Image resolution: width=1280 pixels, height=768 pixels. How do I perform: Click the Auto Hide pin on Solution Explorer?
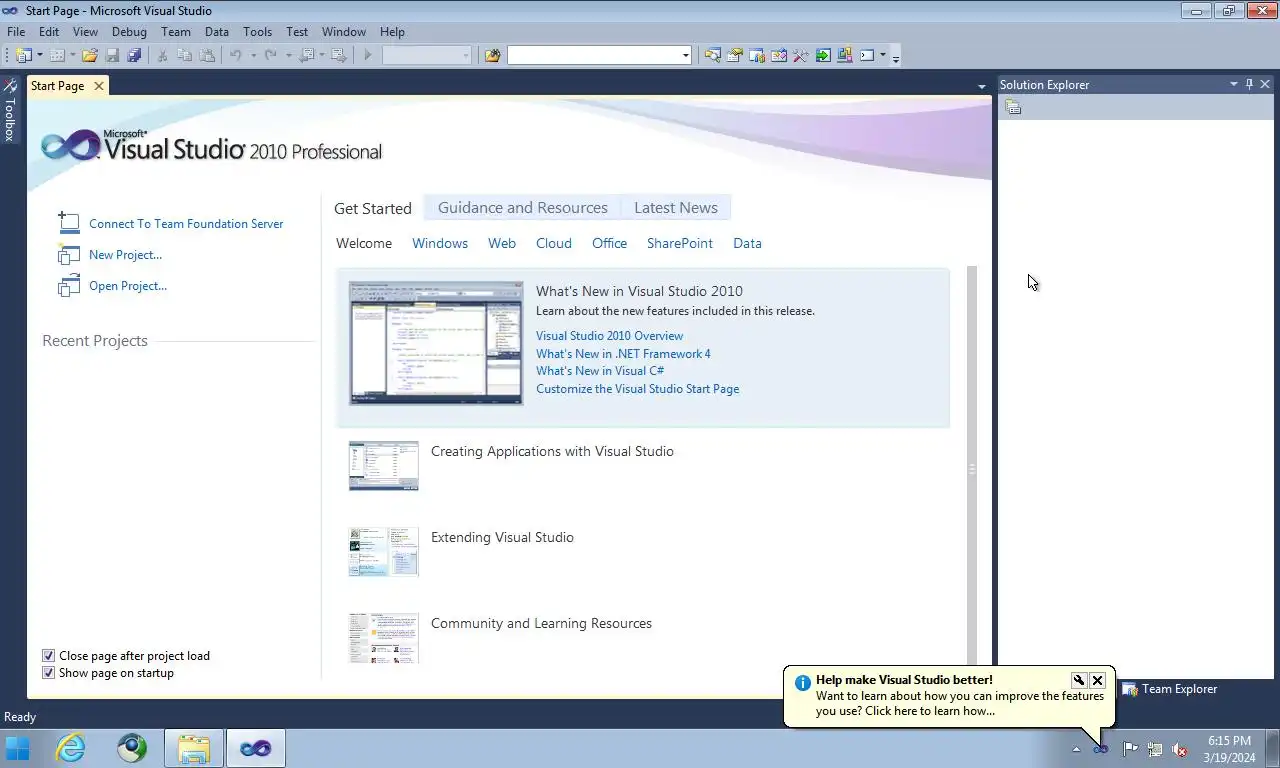point(1249,85)
